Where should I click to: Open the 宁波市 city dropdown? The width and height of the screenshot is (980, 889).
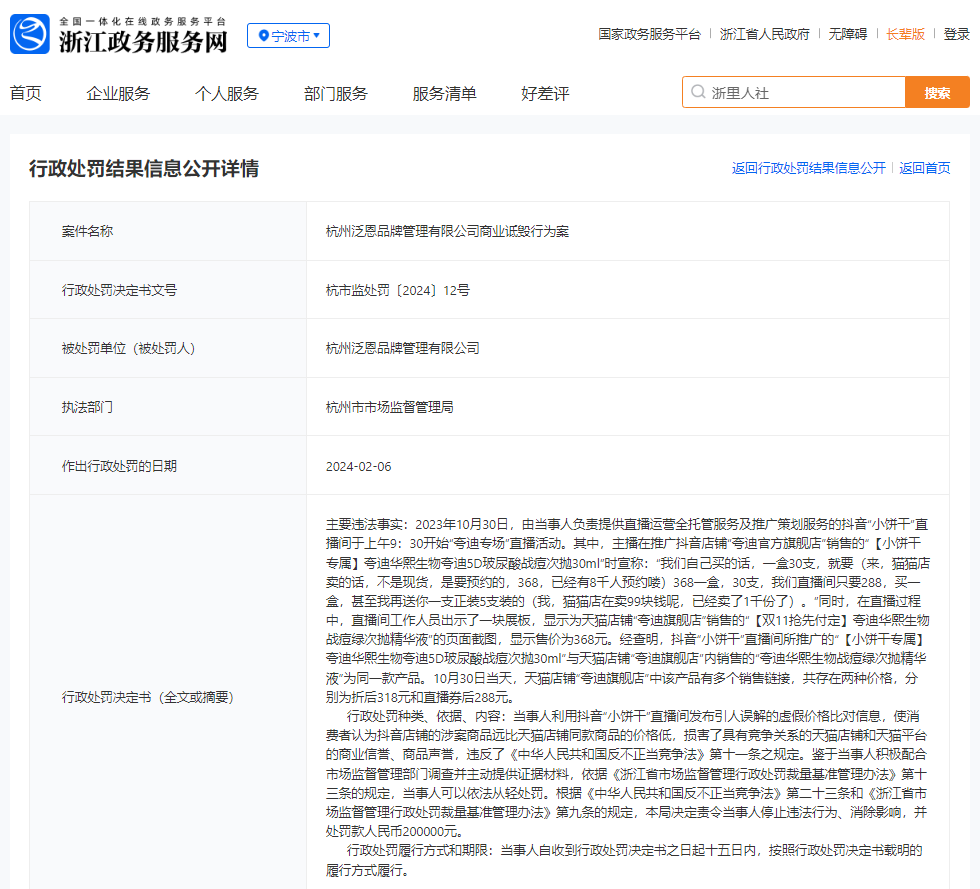(x=288, y=36)
